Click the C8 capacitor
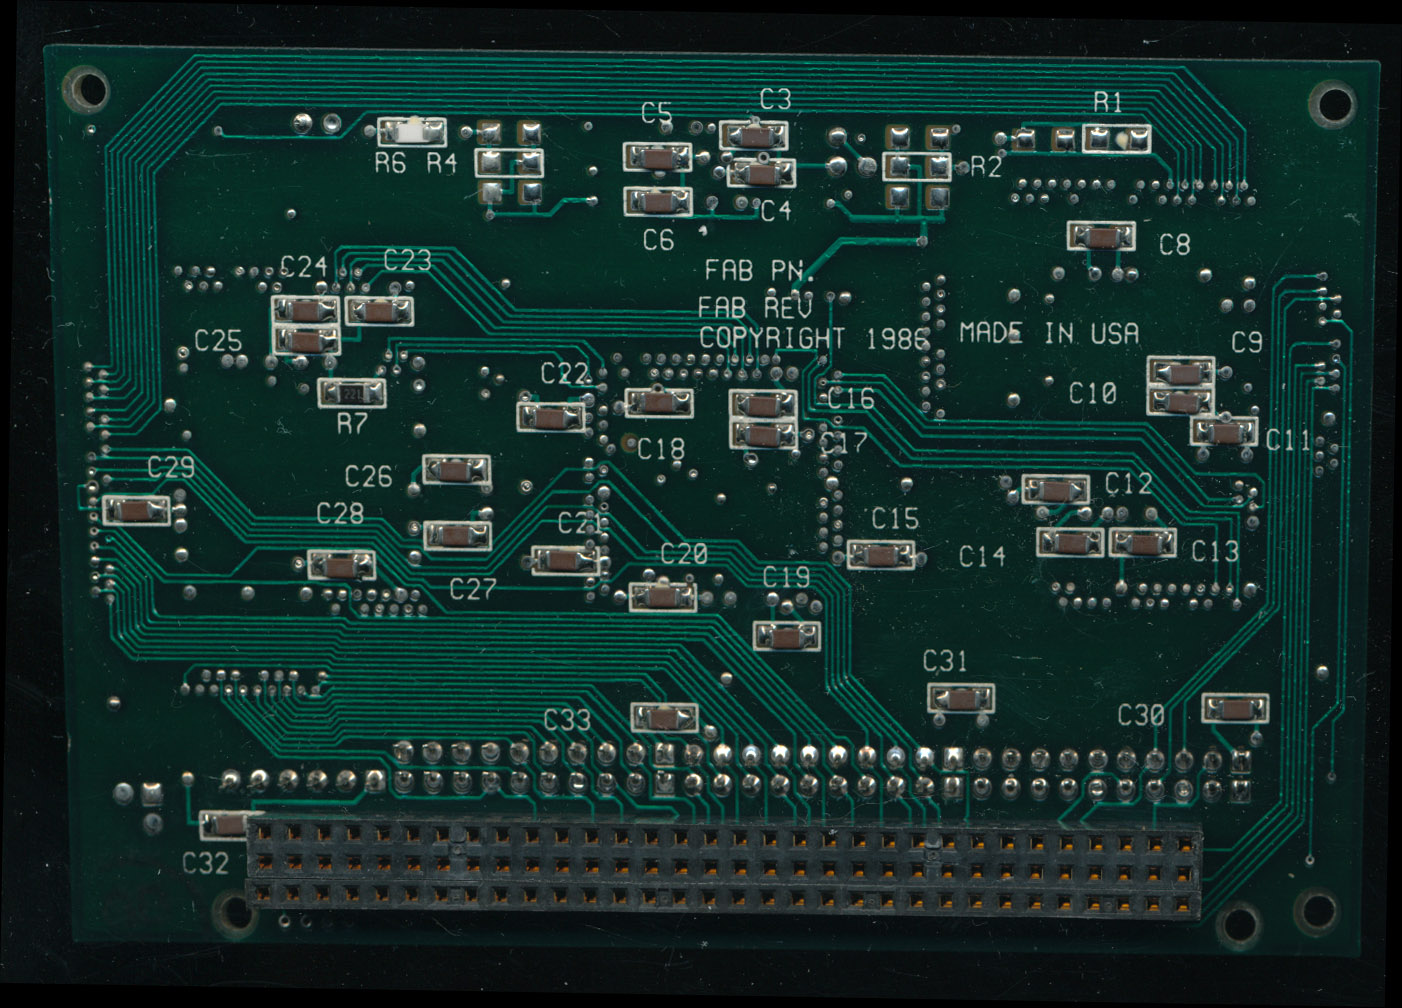 tap(1101, 237)
